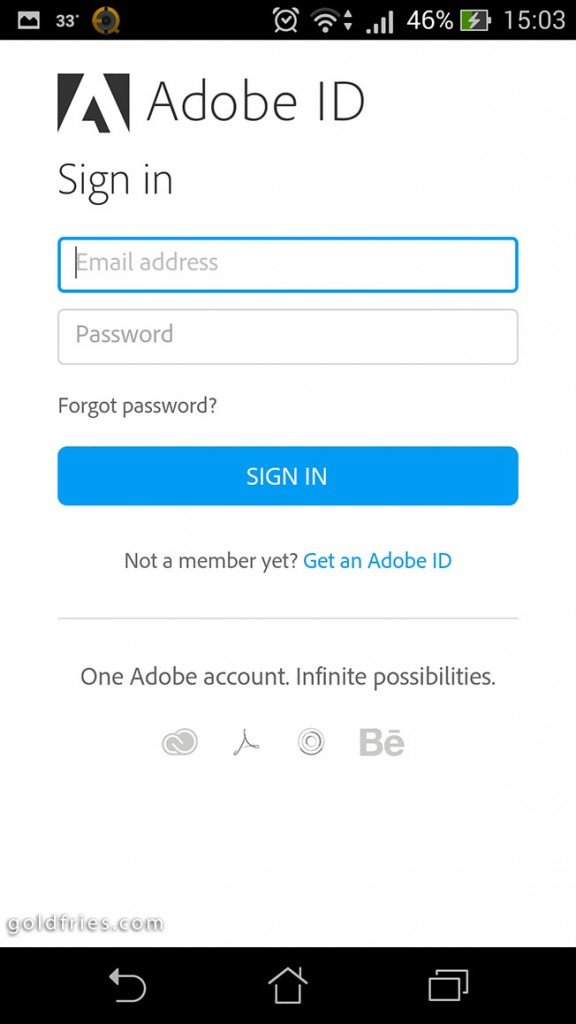Tap the Creative Cloud icon
The width and height of the screenshot is (576, 1024).
pos(180,743)
